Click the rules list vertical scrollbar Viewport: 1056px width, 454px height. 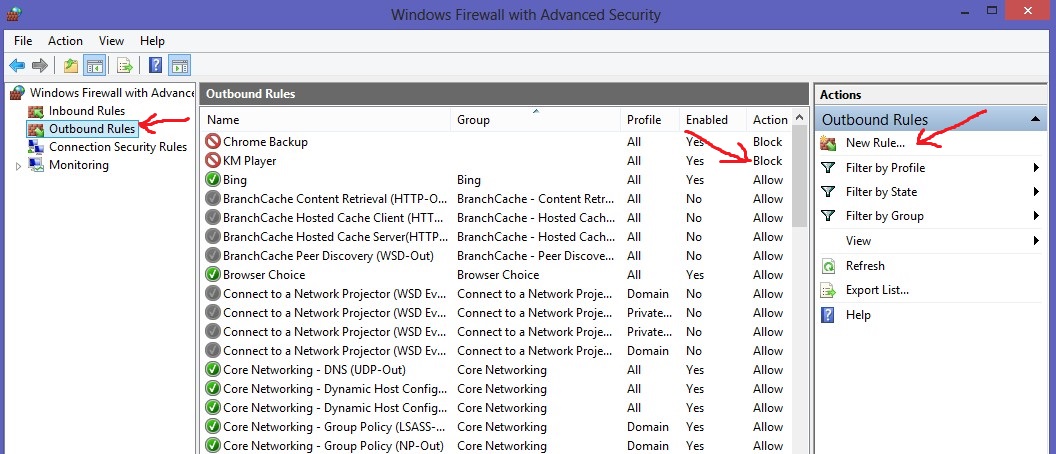coord(799,180)
